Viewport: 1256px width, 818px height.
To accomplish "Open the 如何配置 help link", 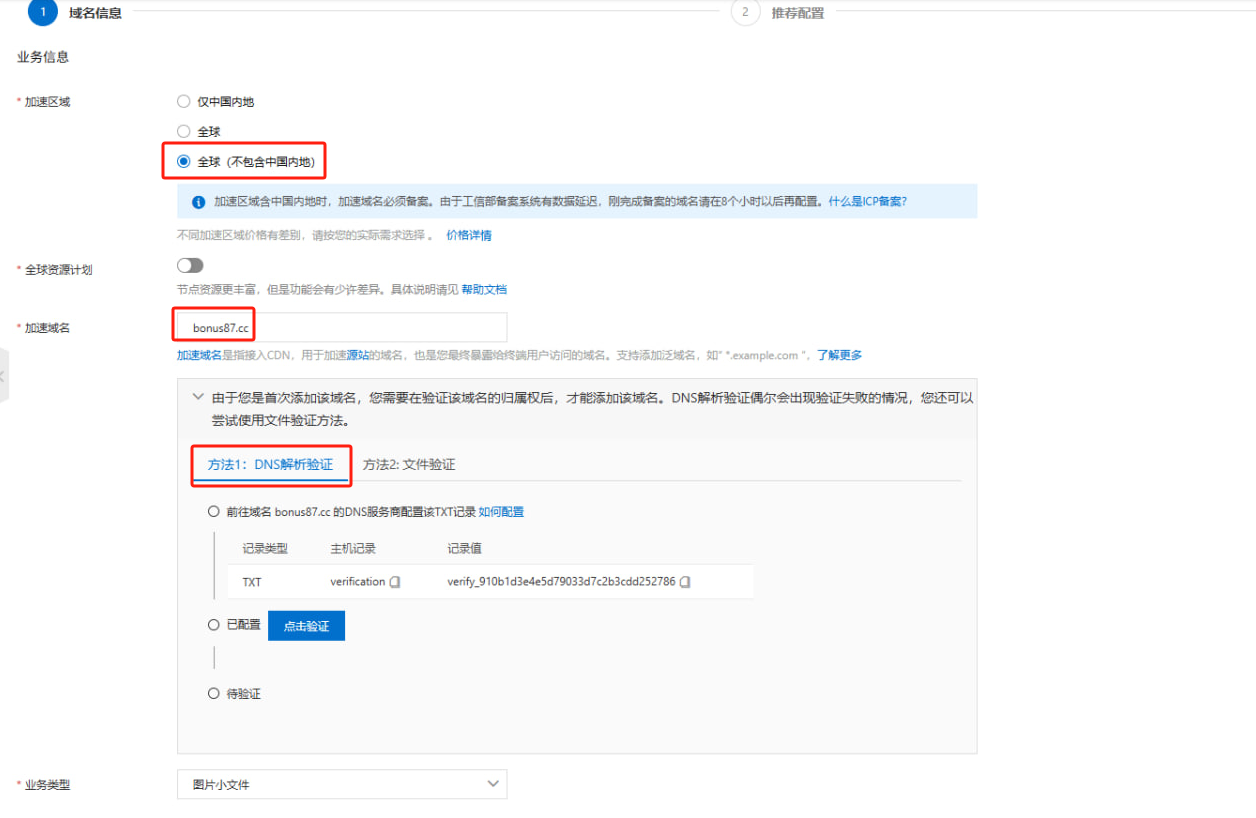I will click(x=501, y=512).
